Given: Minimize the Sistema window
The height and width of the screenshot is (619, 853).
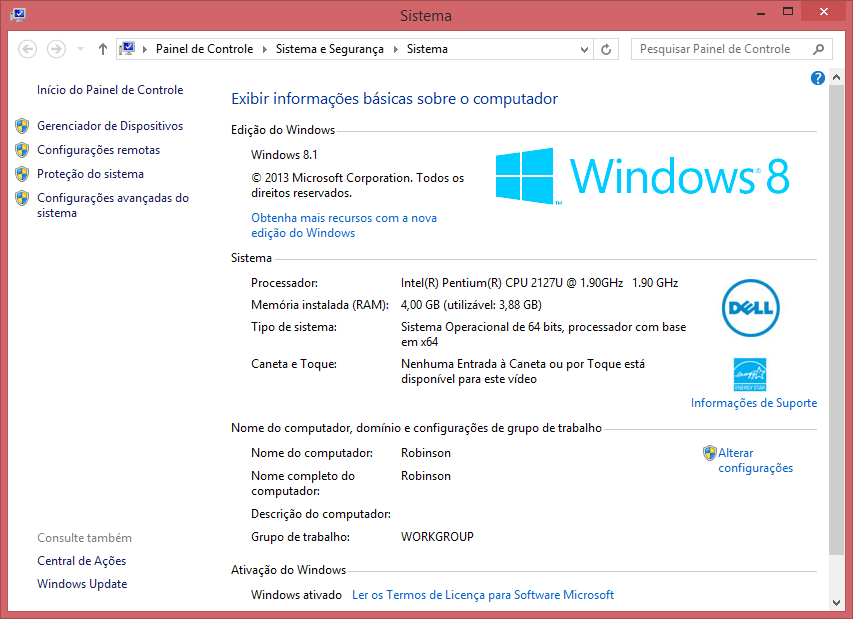Looking at the screenshot, I should [761, 13].
